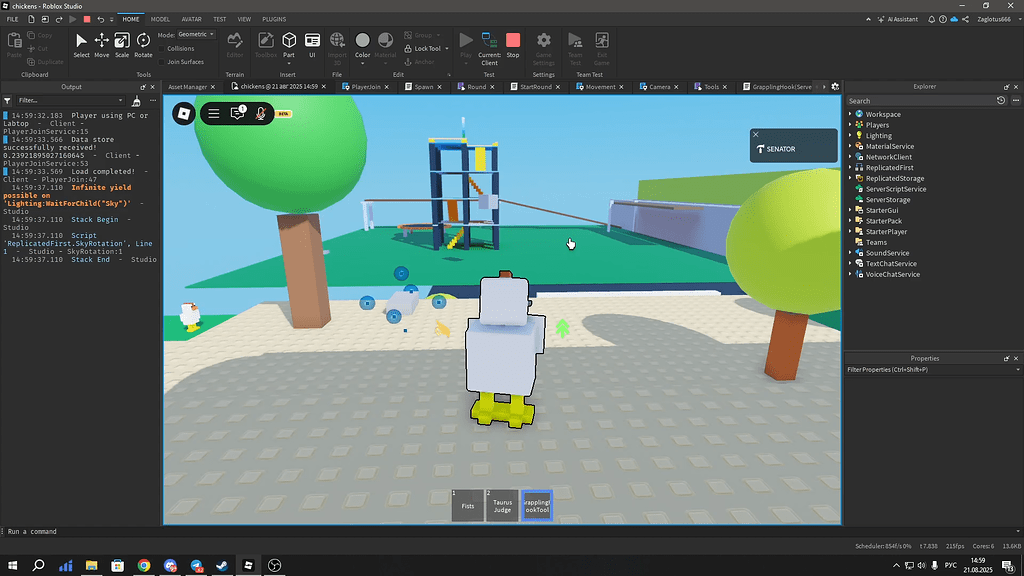This screenshot has width=1024, height=576.
Task: Open the Game Settings
Action: 543,42
